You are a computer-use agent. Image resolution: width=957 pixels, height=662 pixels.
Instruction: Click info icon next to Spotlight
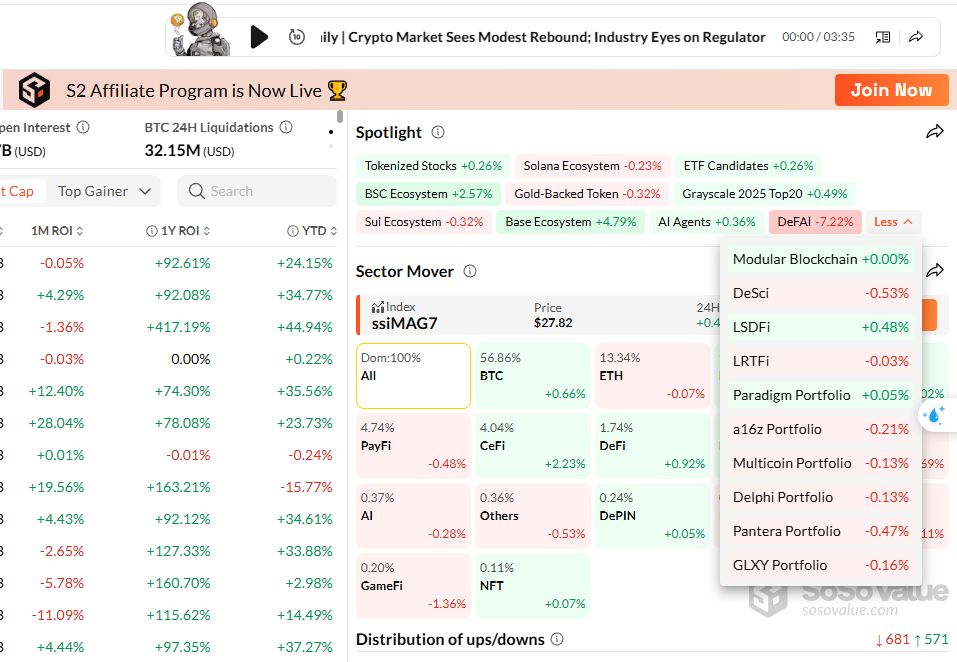[438, 132]
